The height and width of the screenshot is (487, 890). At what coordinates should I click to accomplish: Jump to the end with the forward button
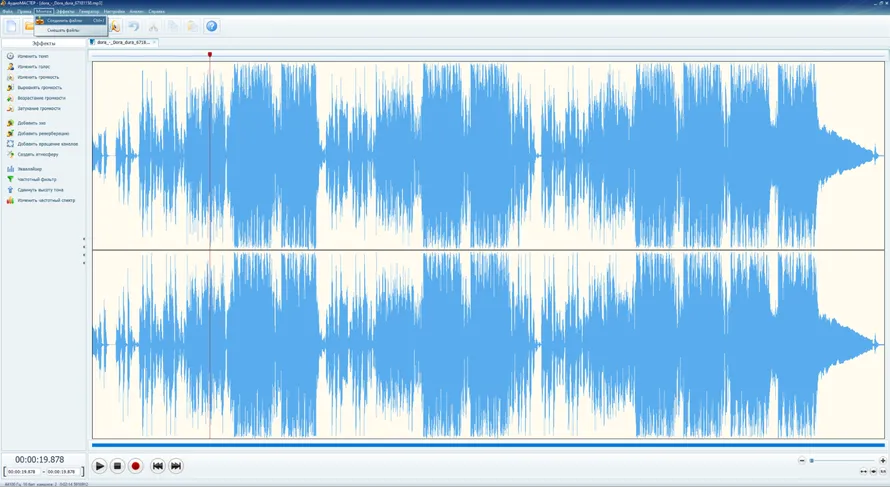[x=176, y=466]
